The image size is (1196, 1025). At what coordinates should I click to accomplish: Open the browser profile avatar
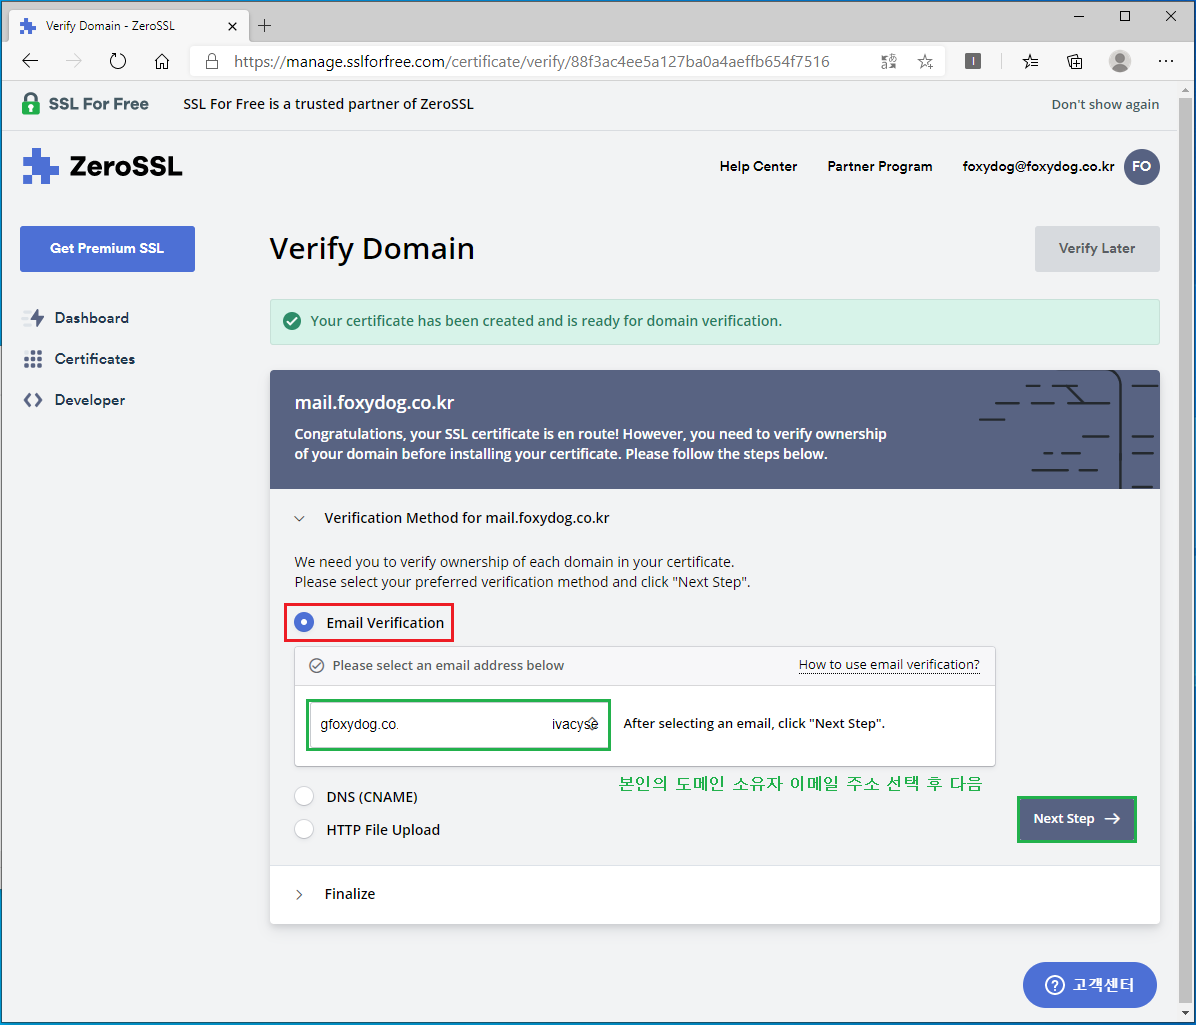point(1120,61)
